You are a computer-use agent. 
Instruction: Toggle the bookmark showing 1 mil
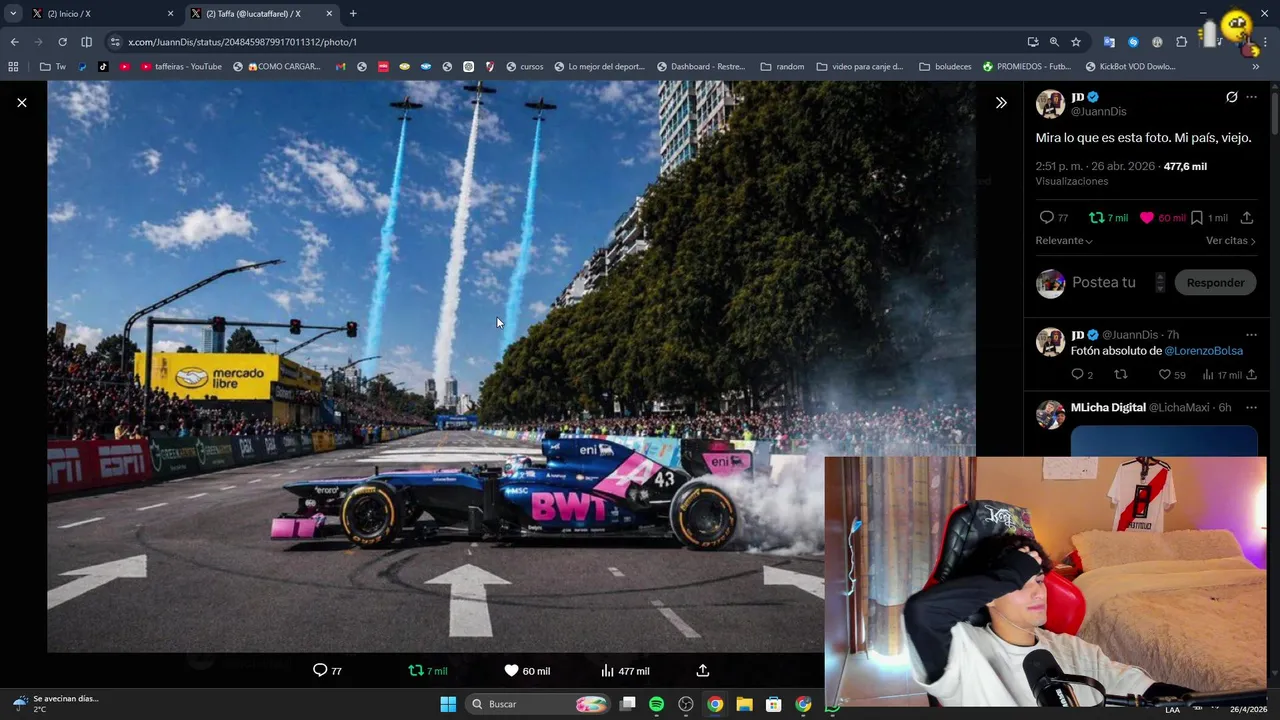1196,217
